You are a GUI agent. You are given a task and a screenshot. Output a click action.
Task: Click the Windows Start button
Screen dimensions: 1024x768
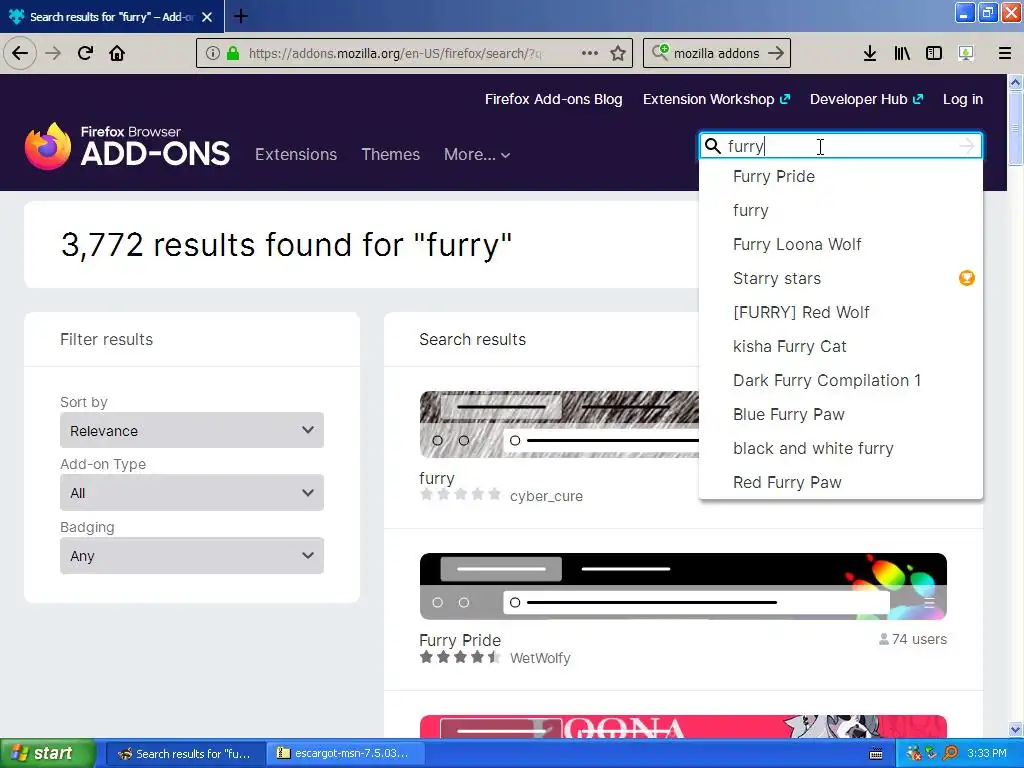coord(47,753)
